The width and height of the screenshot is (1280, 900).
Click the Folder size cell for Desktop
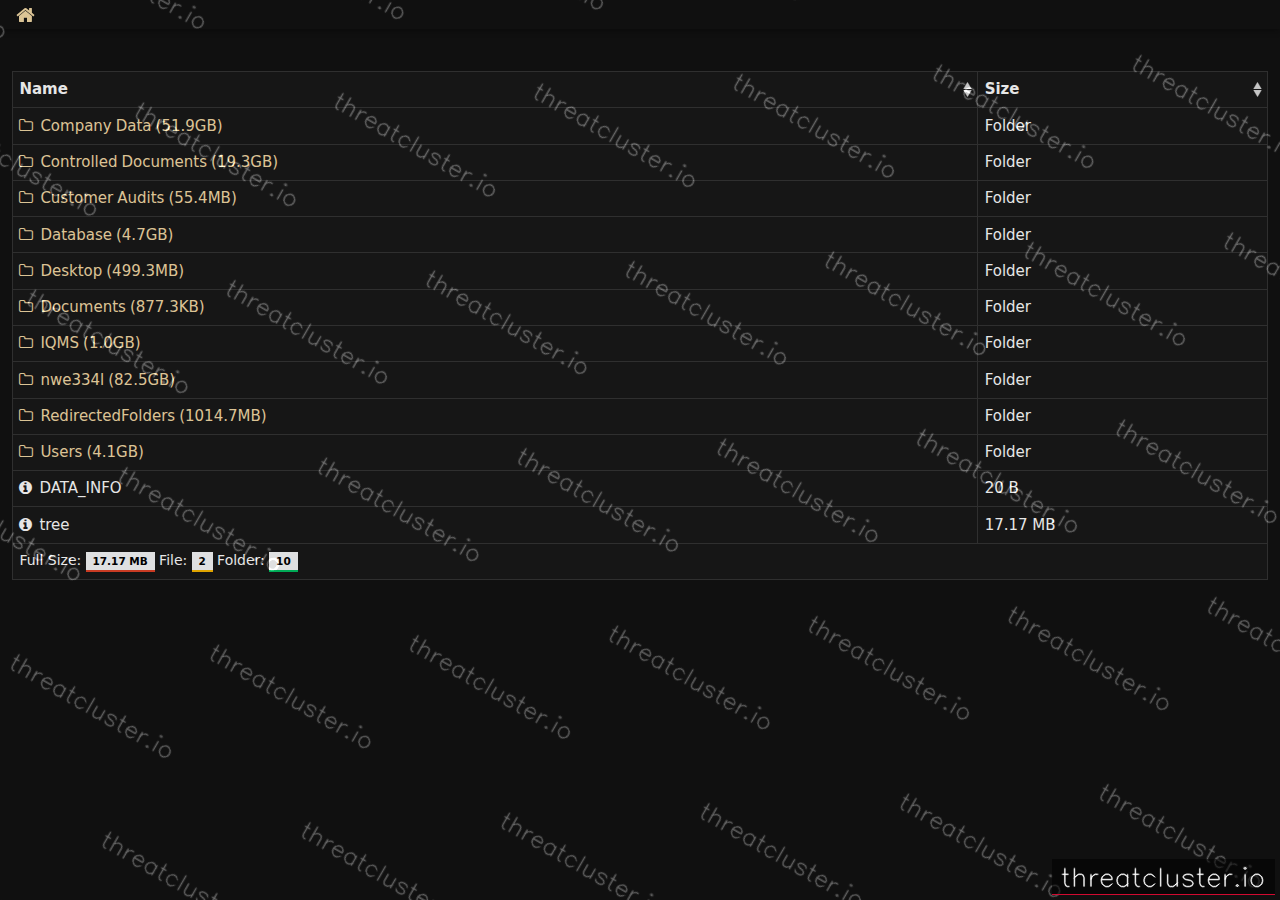click(1122, 271)
